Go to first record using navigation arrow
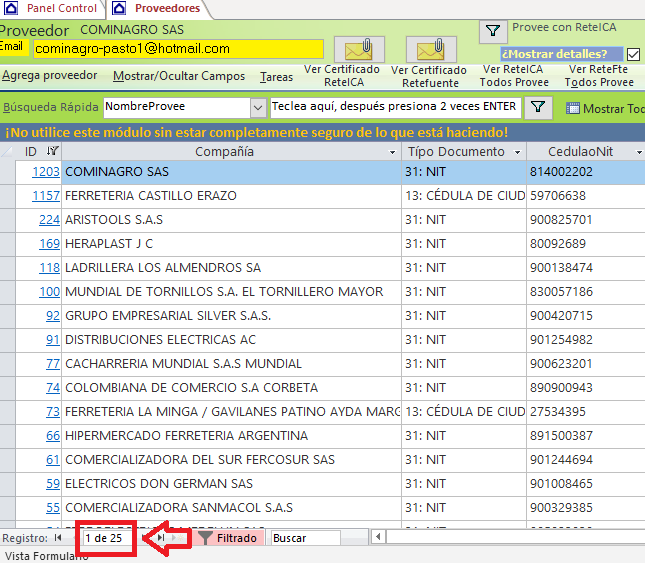This screenshot has width=645, height=563. (58, 538)
